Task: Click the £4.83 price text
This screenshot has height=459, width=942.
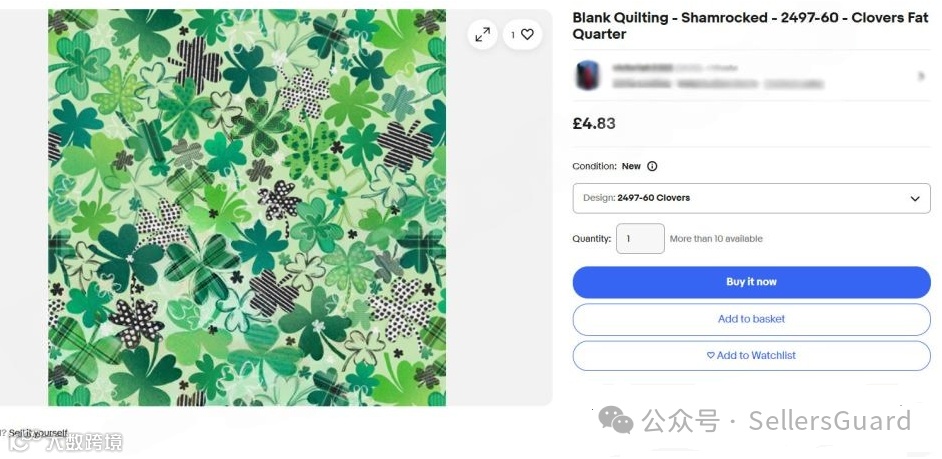Action: [594, 124]
